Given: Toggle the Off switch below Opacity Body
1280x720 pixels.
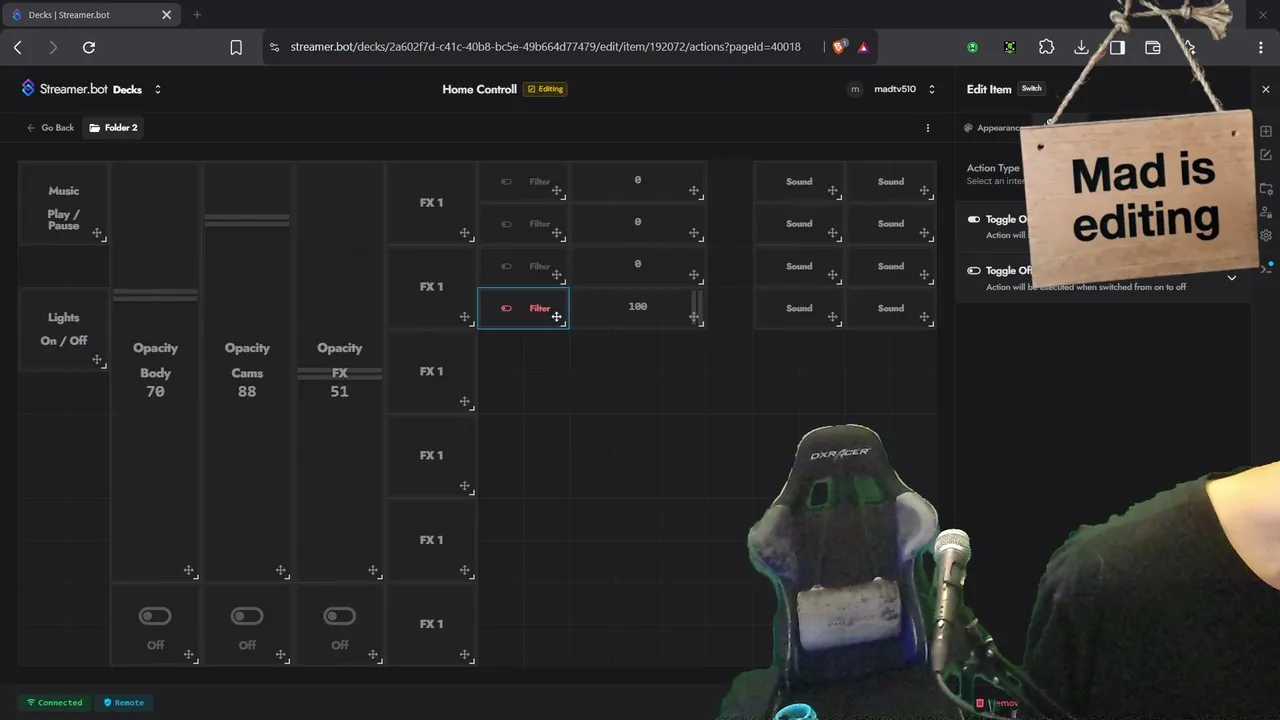Looking at the screenshot, I should coord(155,616).
